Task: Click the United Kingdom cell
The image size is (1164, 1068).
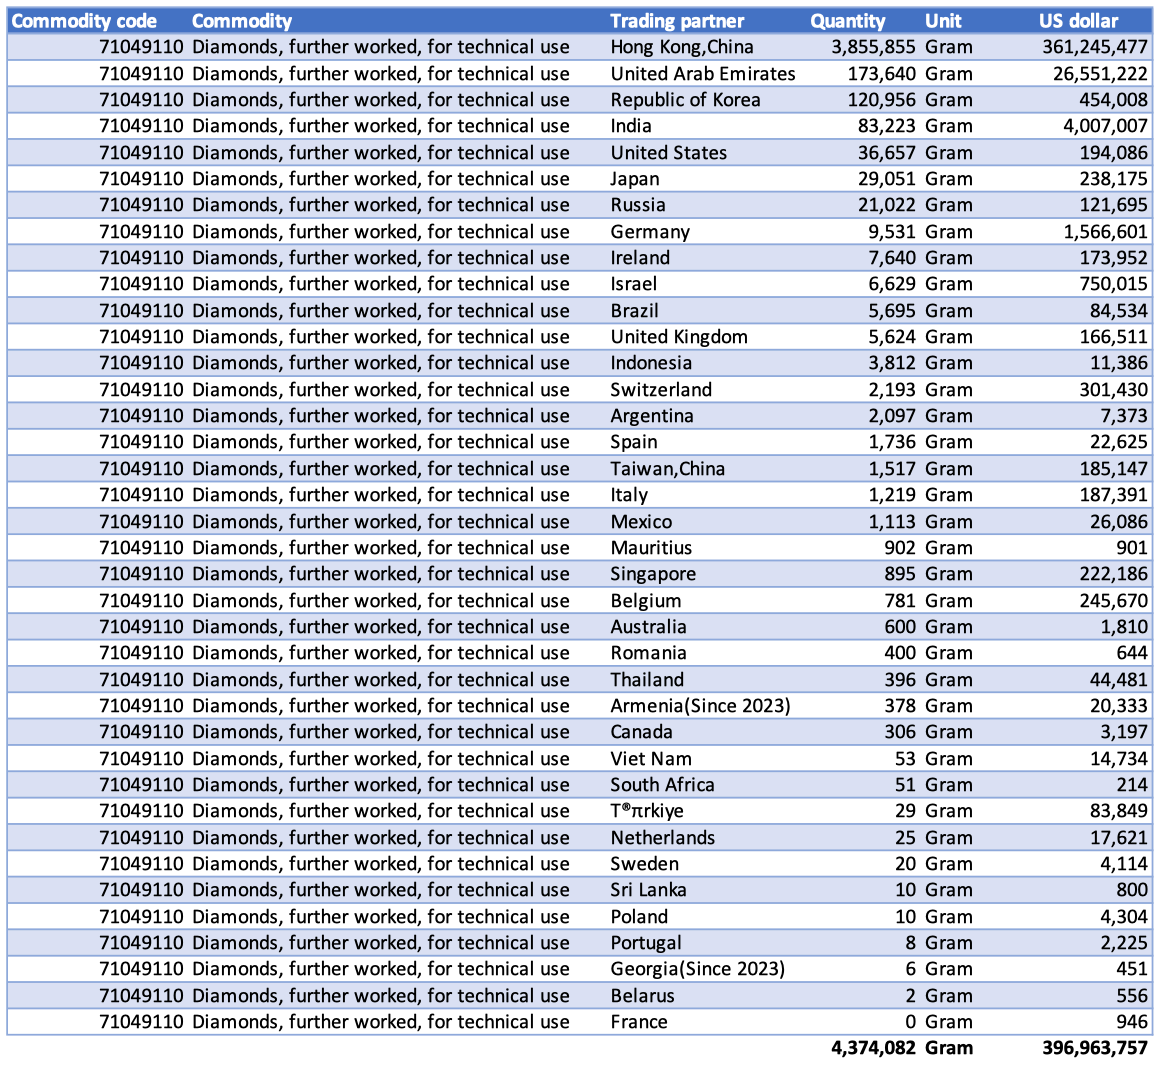Action: 679,337
